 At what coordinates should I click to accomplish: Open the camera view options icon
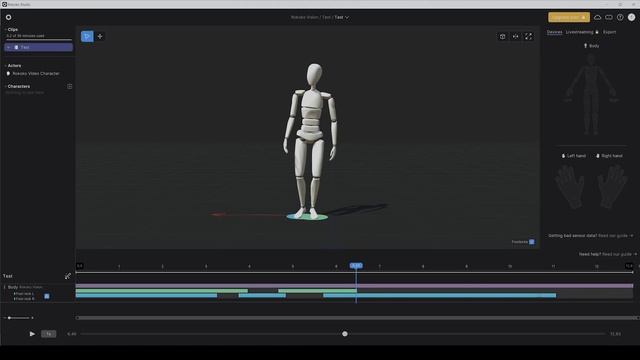(502, 37)
